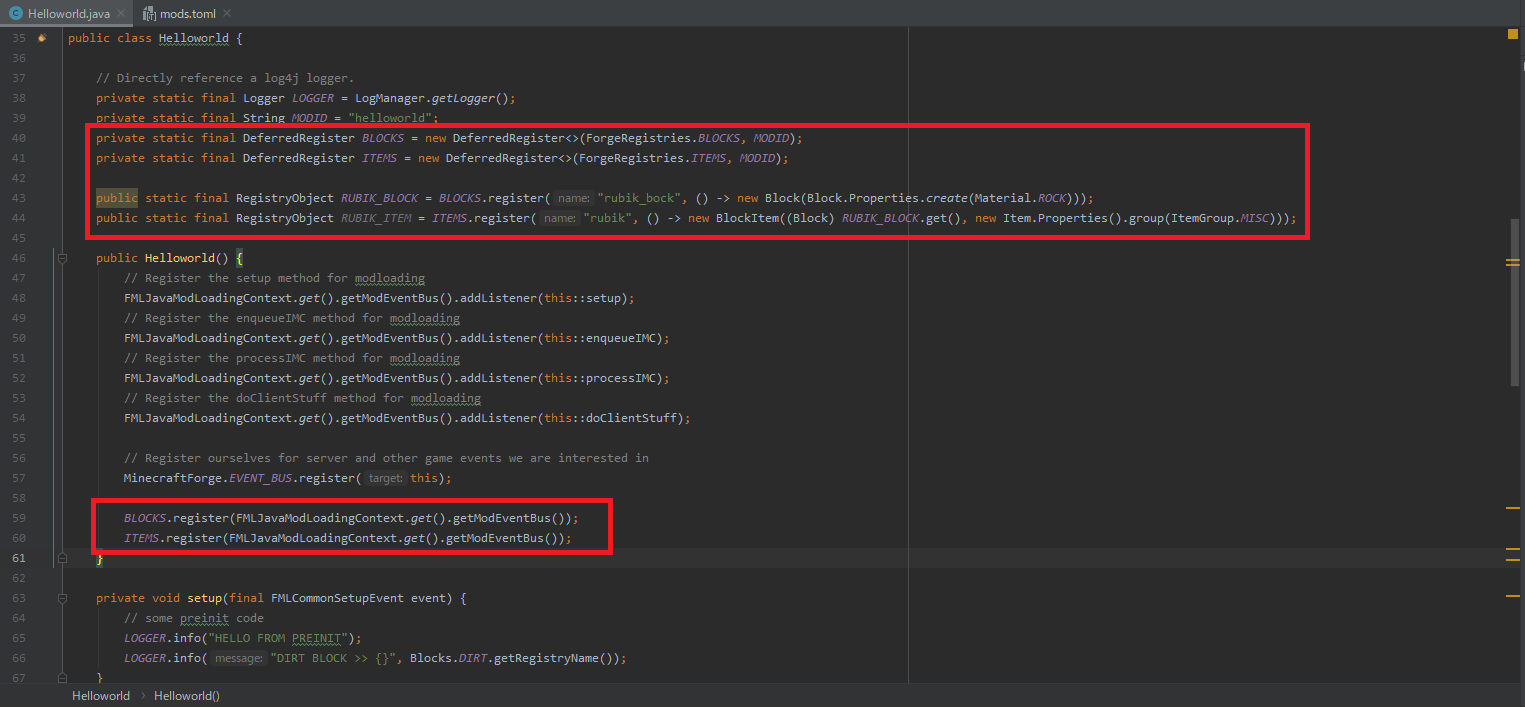The image size is (1525, 707).
Task: Click the gutter icon on line 35
Action: [x=42, y=38]
